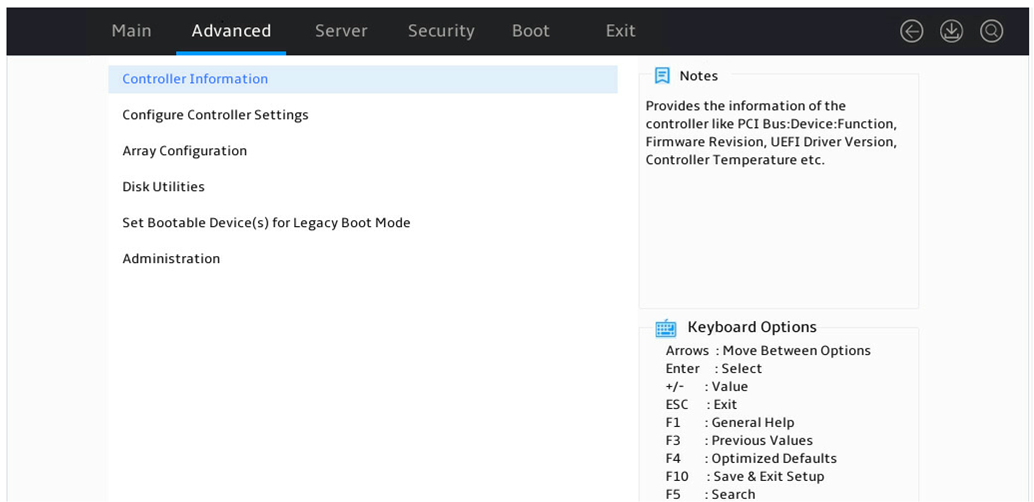The height and width of the screenshot is (502, 1034).
Task: Click the Keyboard Options keyboard icon
Action: coord(666,328)
